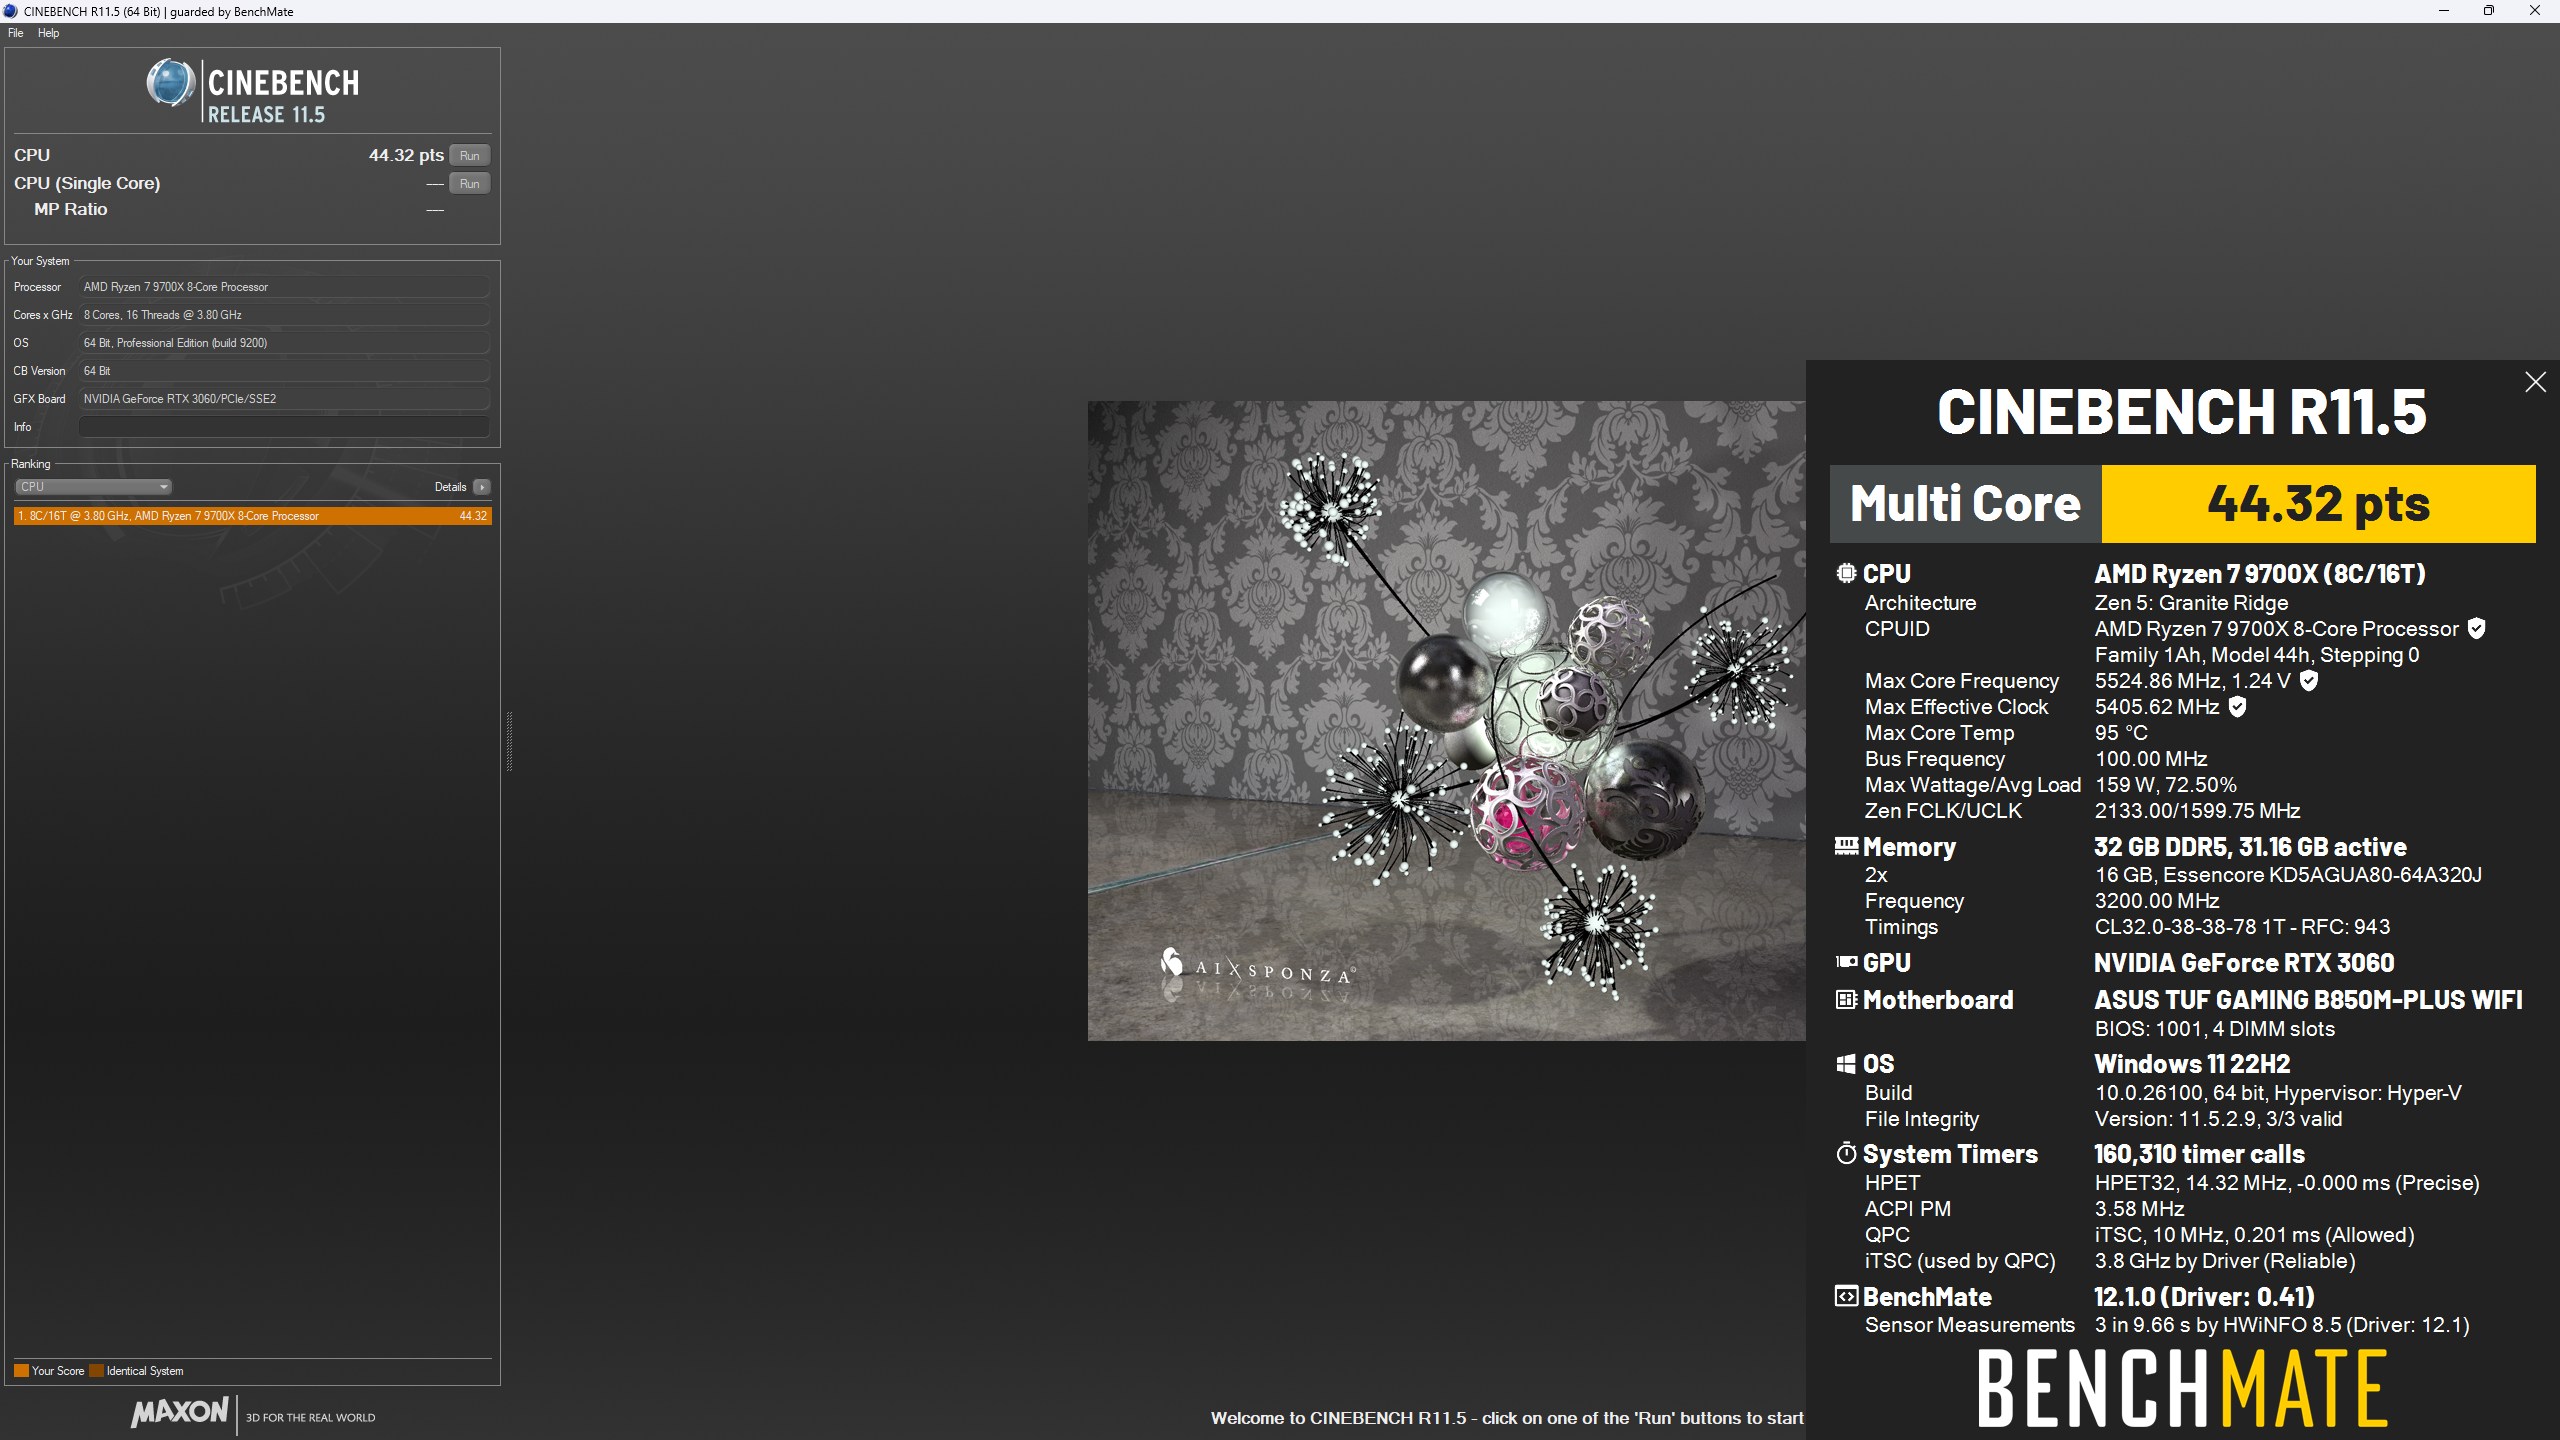Click the Multi Core label

[x=1965, y=503]
